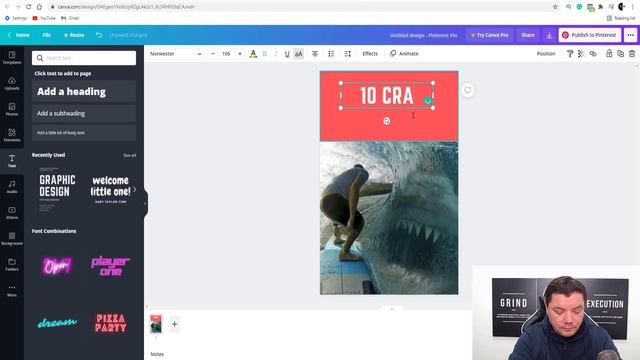
Task: Select the welcome little one text template
Action: tap(111, 189)
